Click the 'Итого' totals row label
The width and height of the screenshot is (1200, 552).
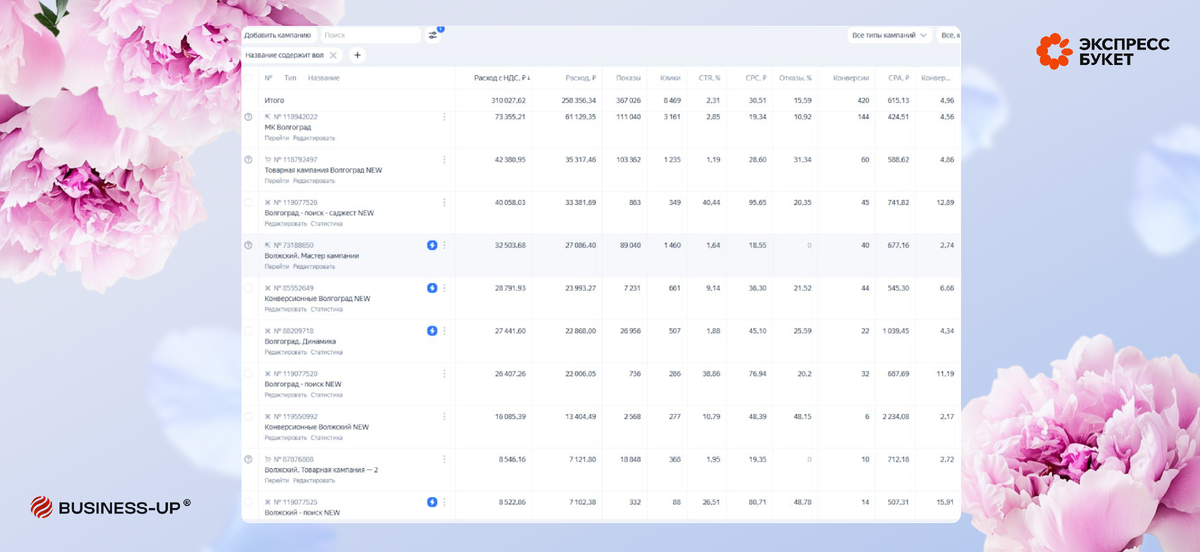pos(274,100)
